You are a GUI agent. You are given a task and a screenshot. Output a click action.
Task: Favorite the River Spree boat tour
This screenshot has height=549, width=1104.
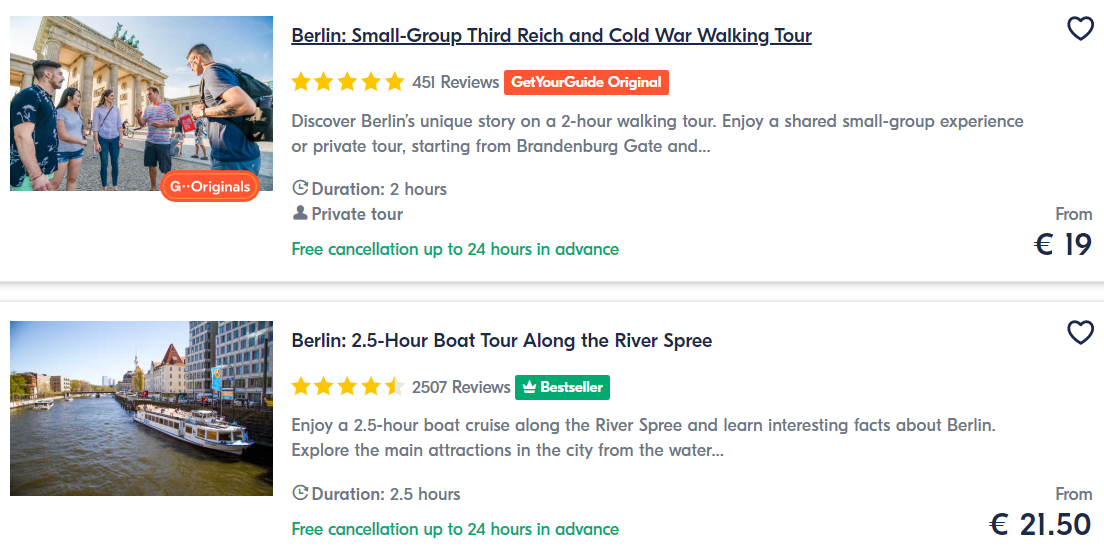1080,332
